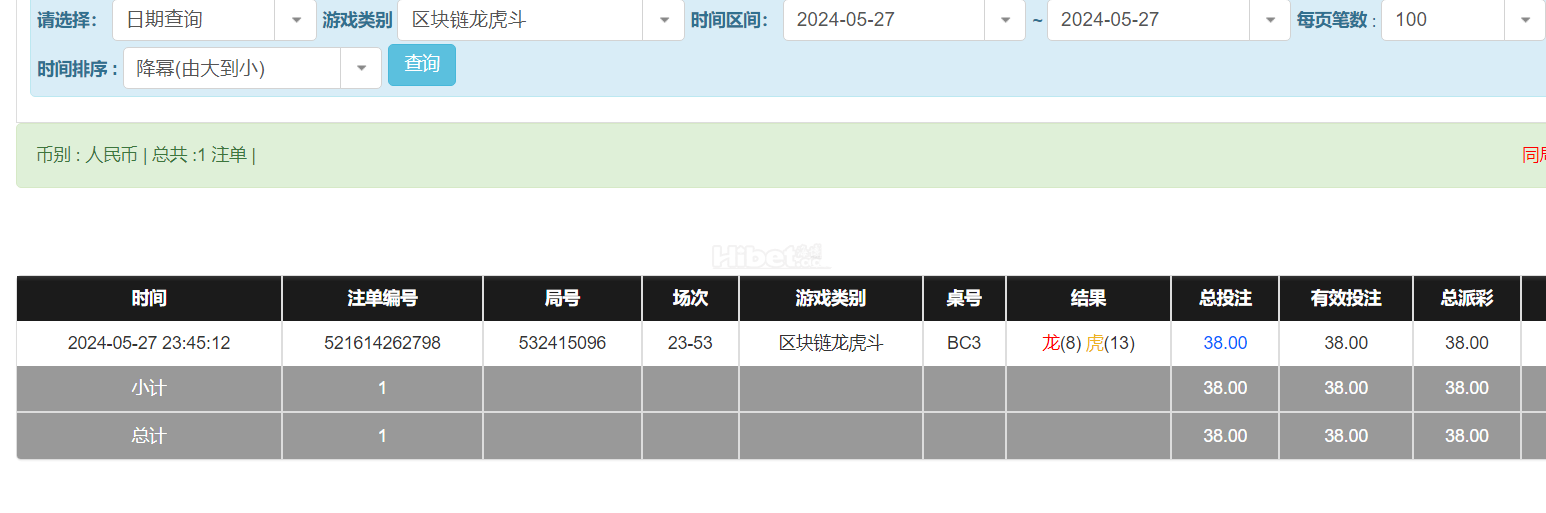Click 38.00 payout in data row
The image size is (1546, 513).
click(1467, 343)
